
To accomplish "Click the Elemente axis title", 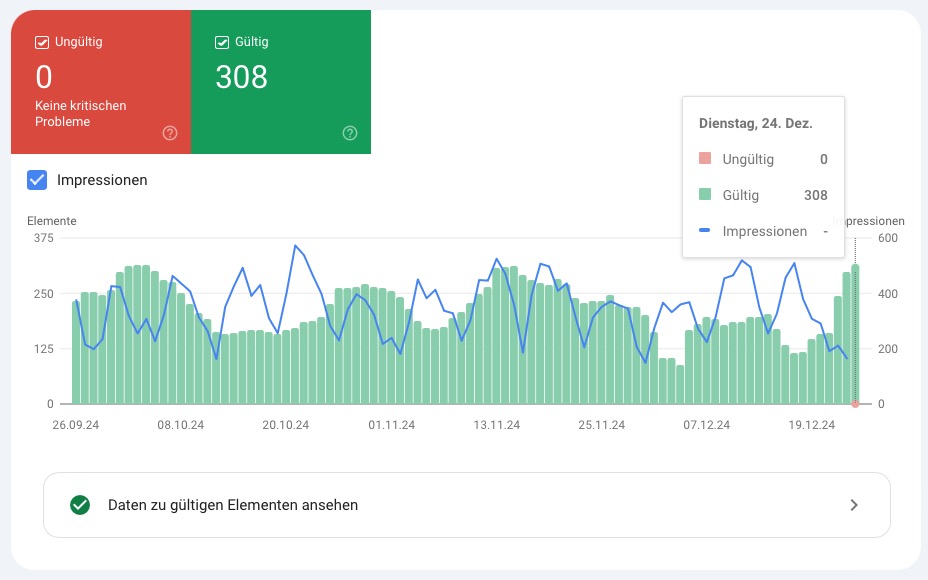I will 50,221.
